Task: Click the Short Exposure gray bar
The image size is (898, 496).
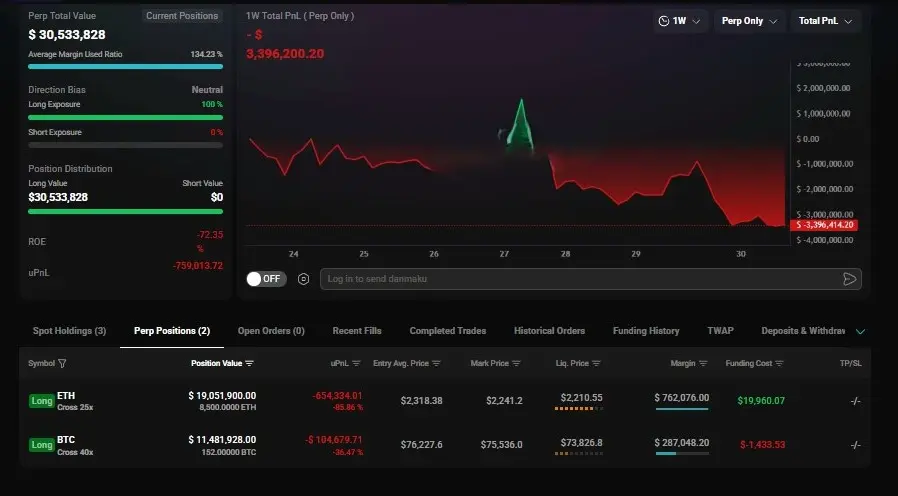Action: pyautogui.click(x=125, y=145)
